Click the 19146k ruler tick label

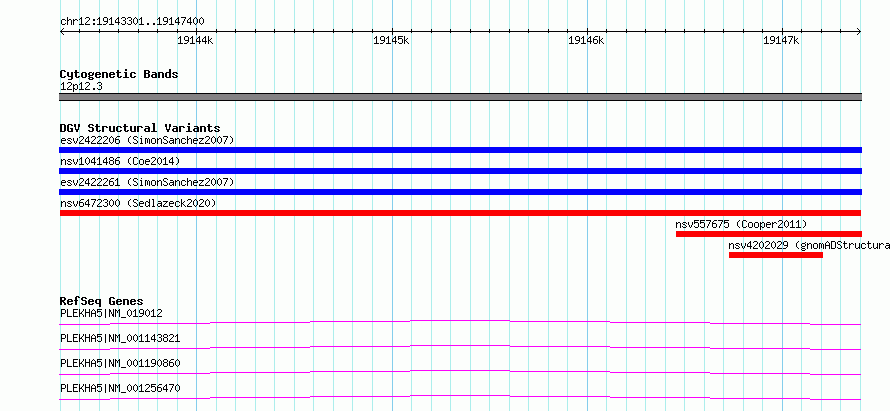(x=586, y=40)
